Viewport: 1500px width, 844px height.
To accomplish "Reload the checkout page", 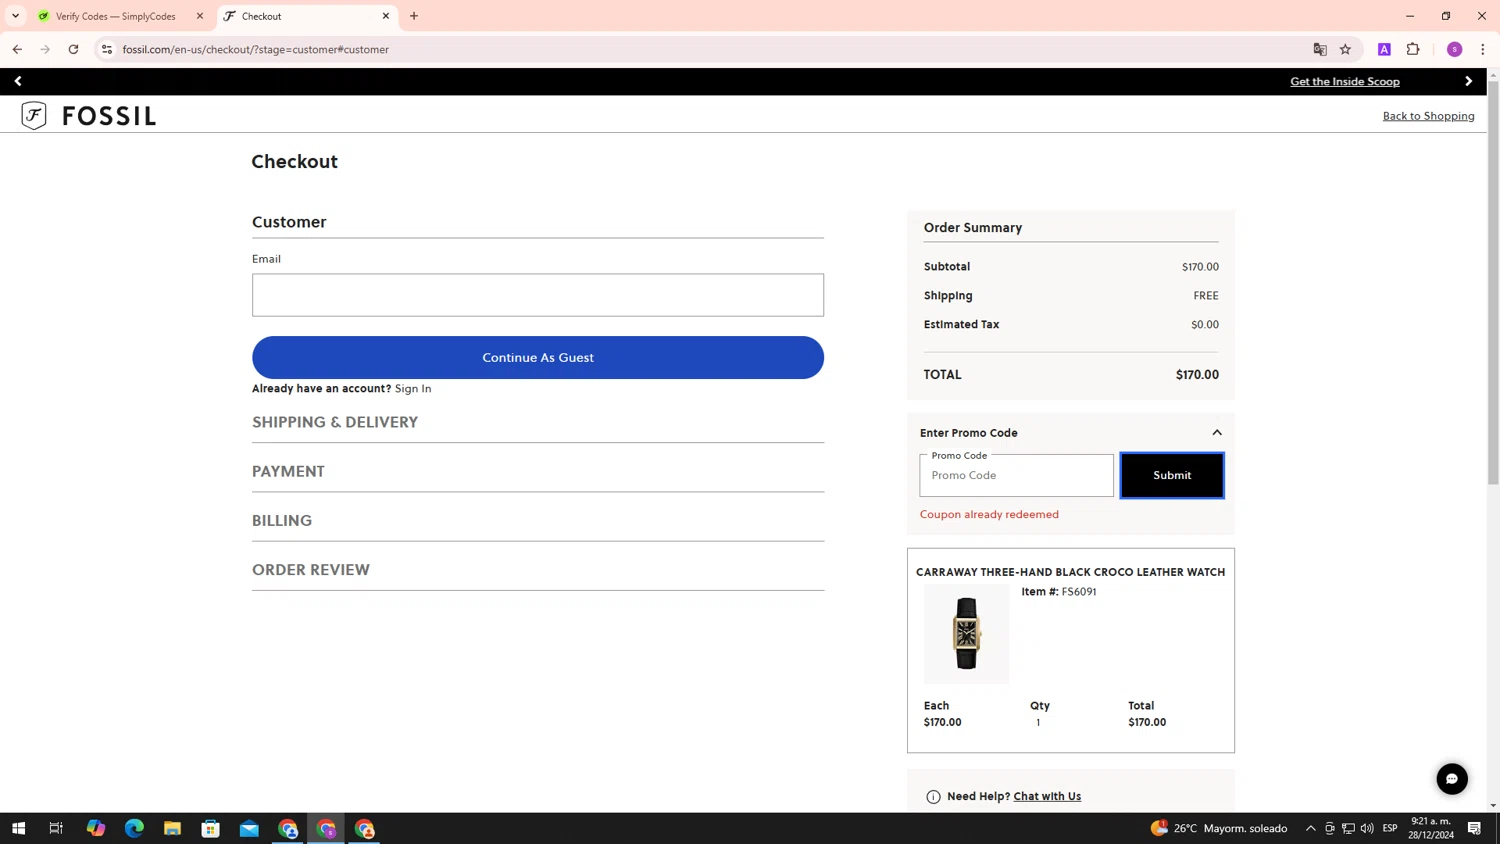I will pos(73,49).
